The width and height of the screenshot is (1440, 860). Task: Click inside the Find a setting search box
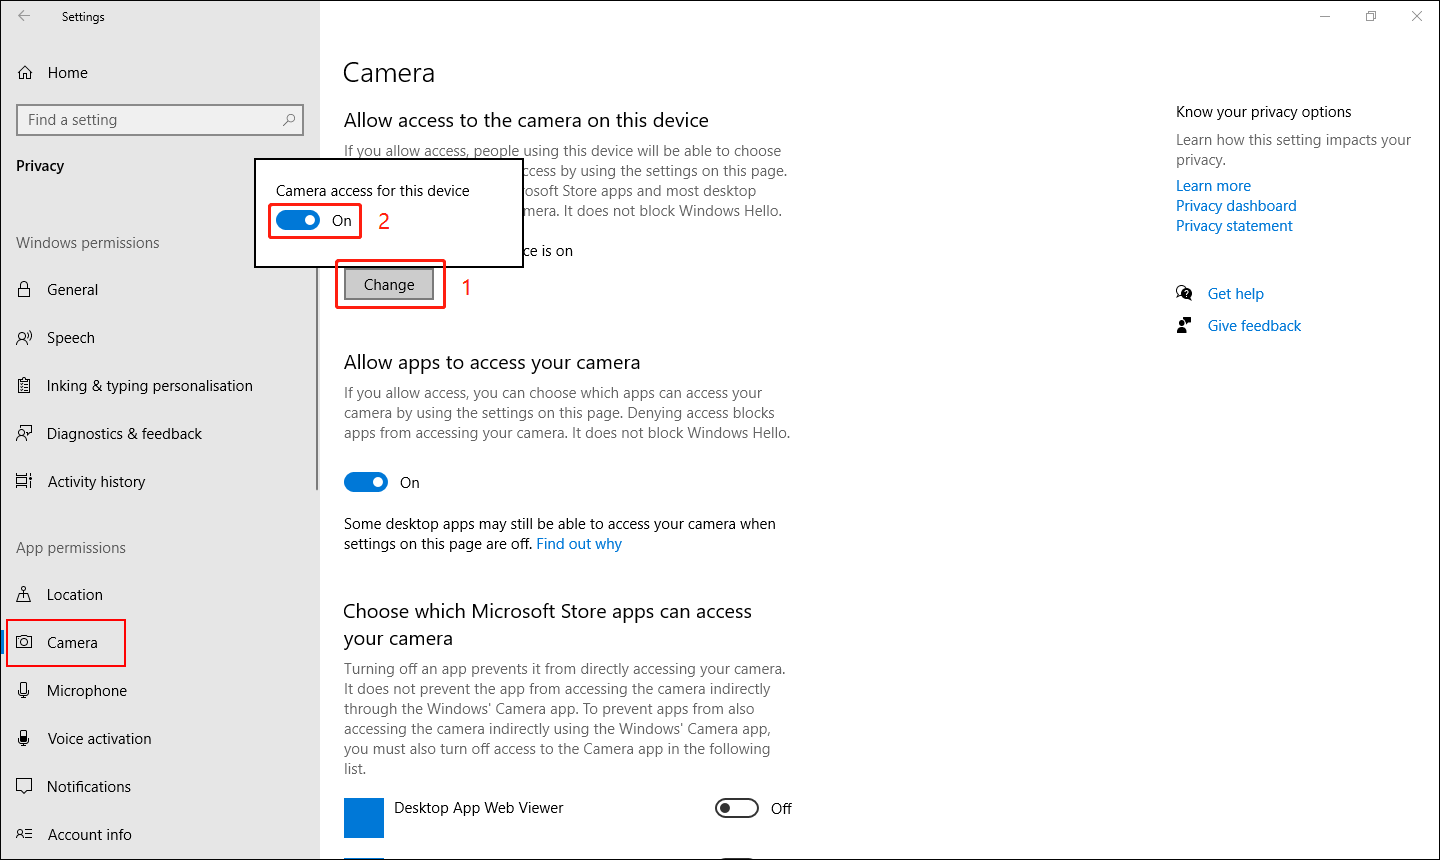pos(160,119)
